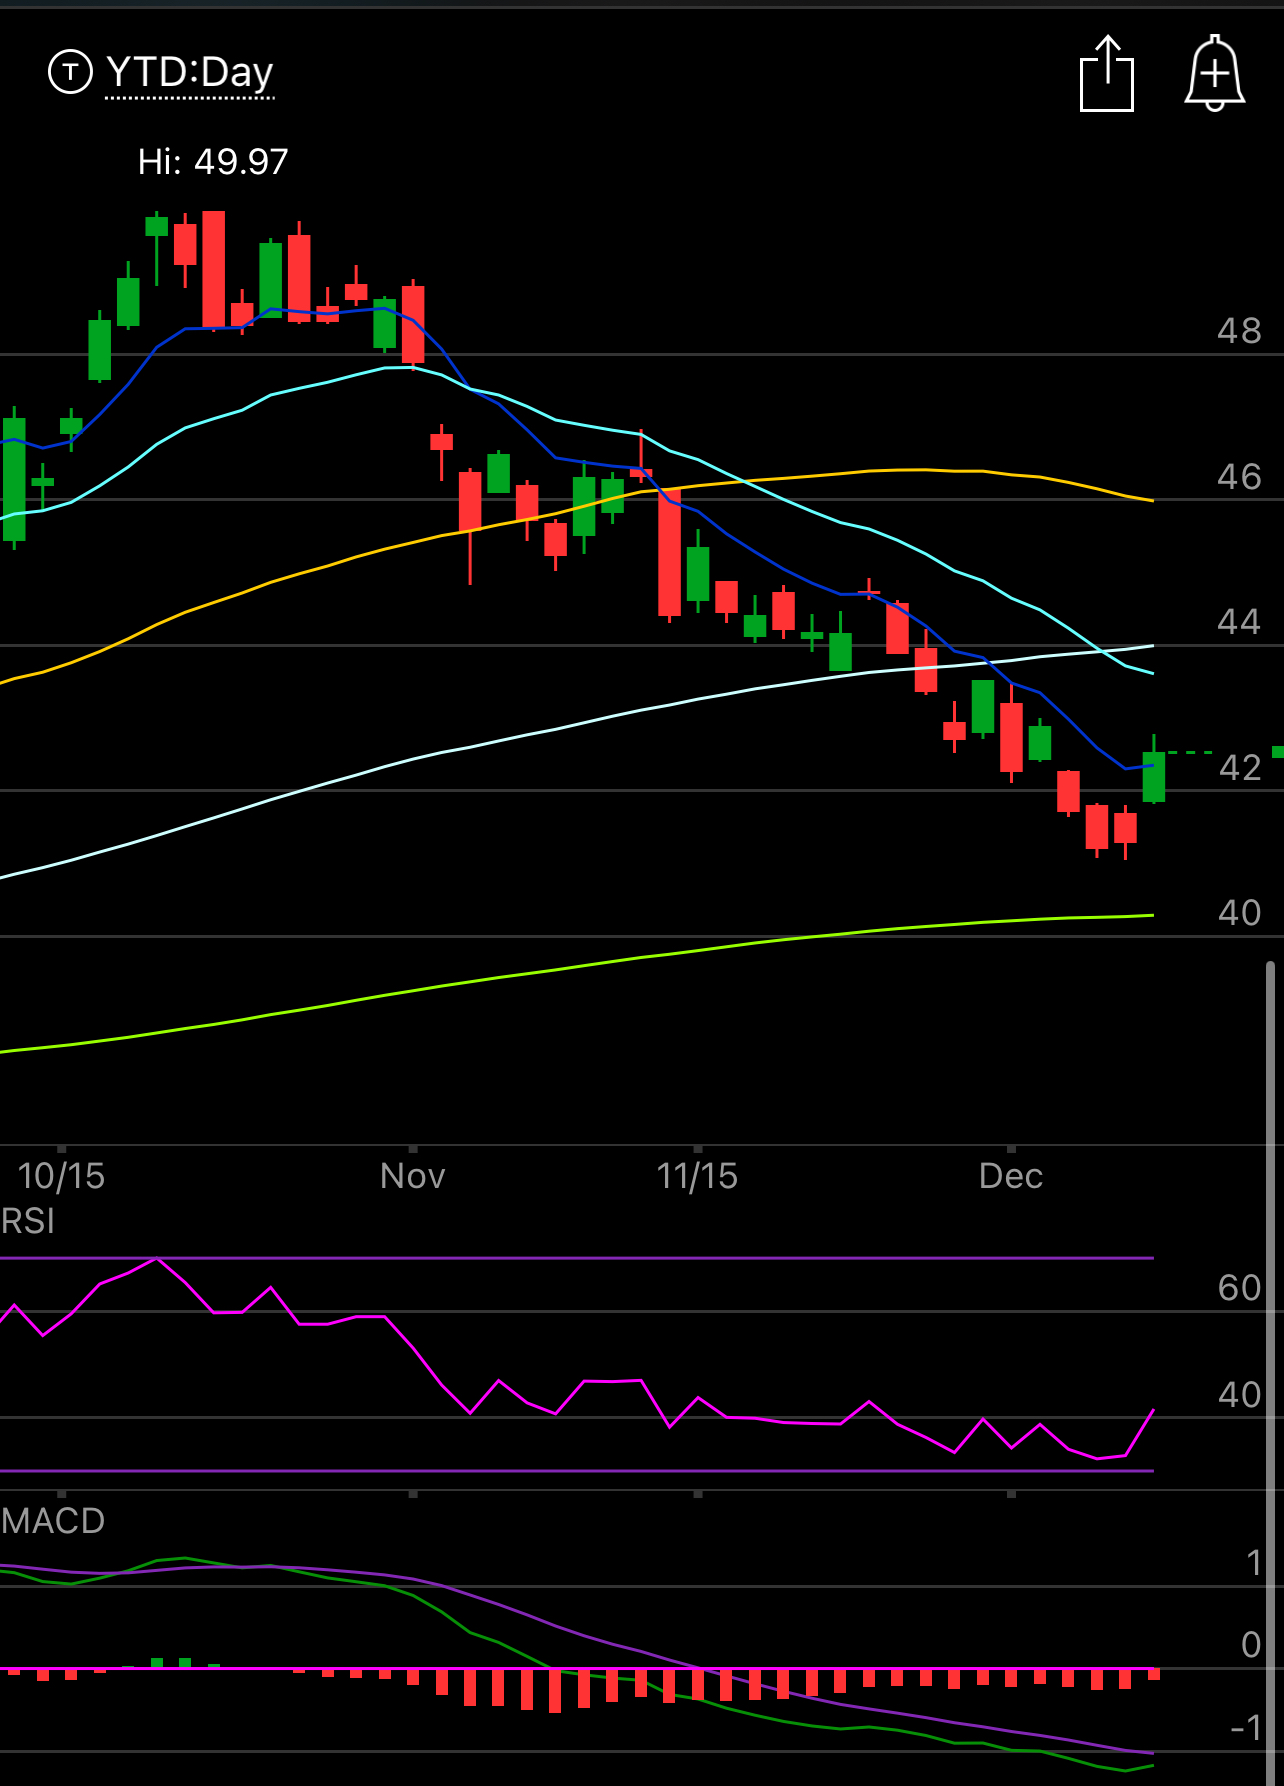Image resolution: width=1284 pixels, height=1786 pixels.
Task: Tap the last RSI upturn point
Action: coord(1154,1410)
